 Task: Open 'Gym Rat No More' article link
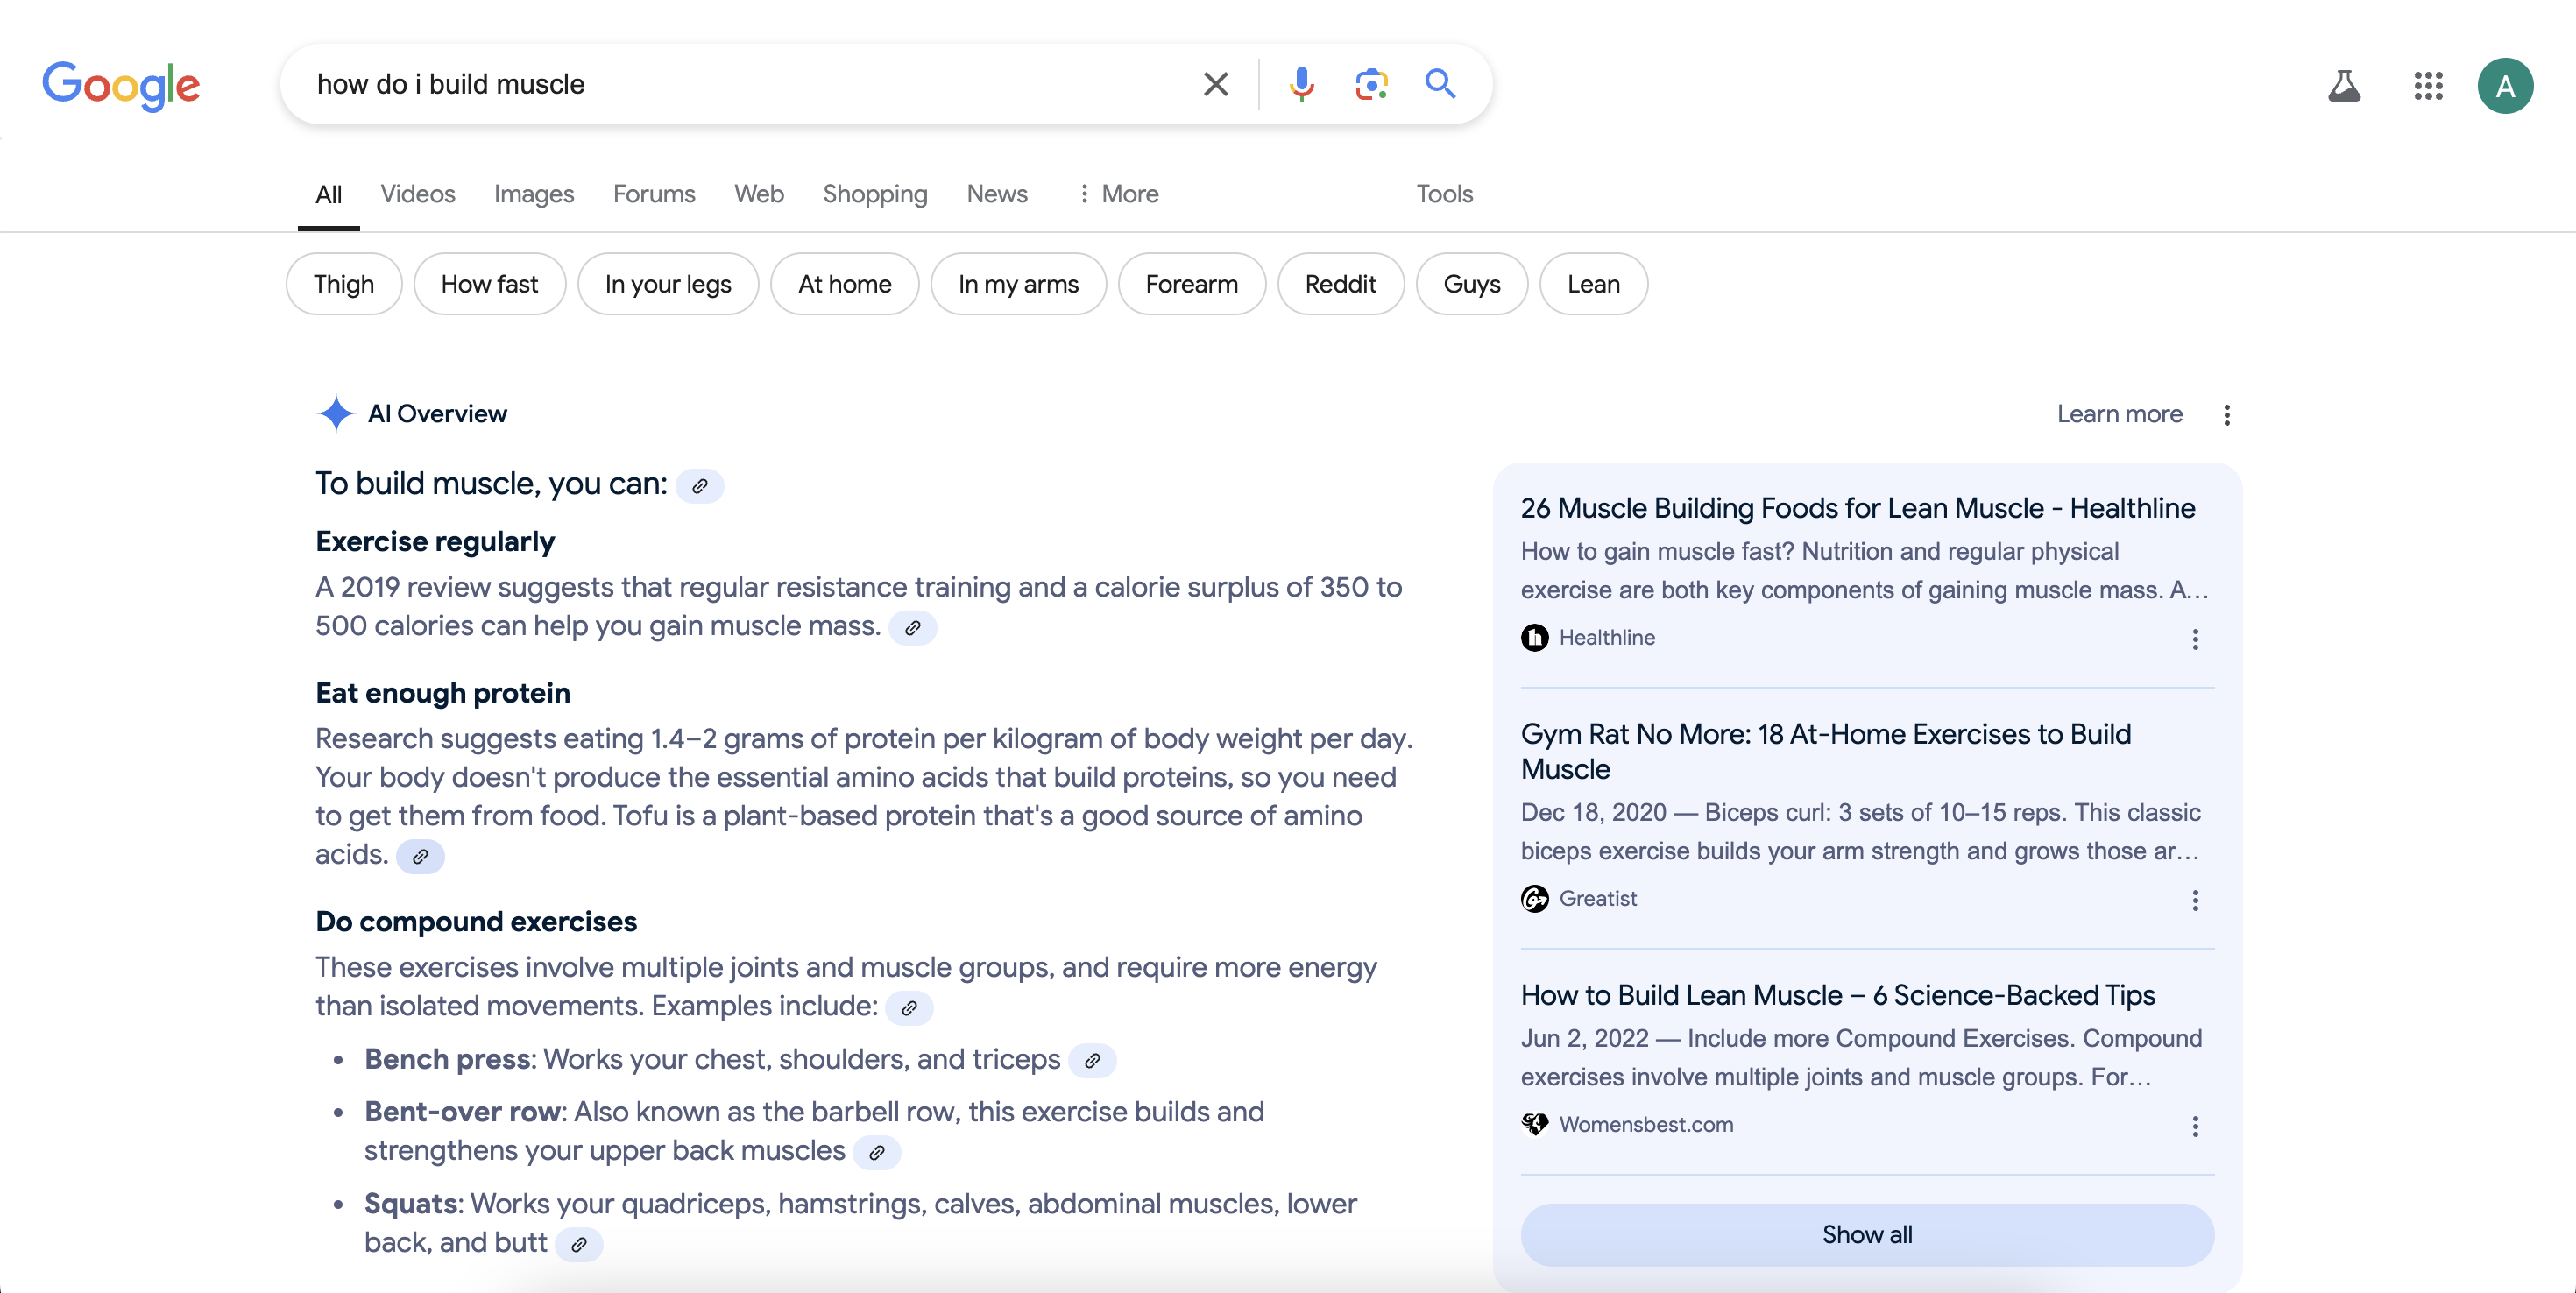coord(1826,751)
